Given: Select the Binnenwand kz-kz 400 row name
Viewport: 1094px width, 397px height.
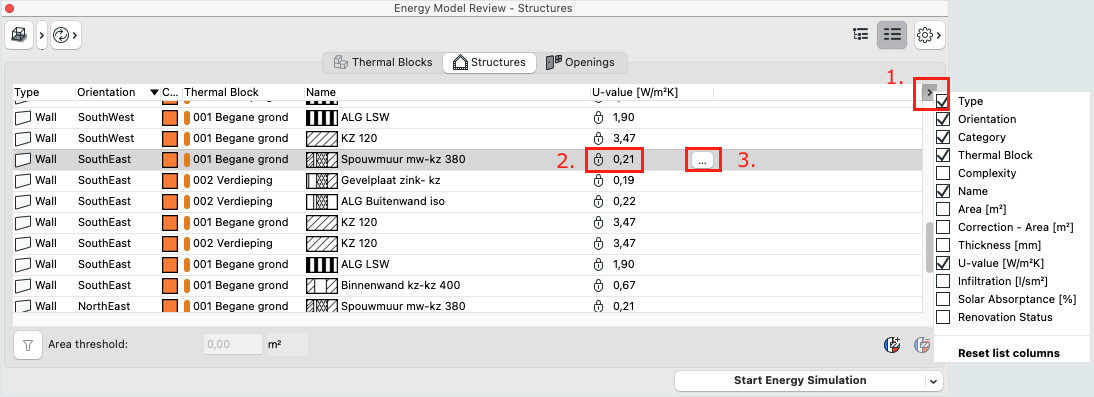Looking at the screenshot, I should click(x=400, y=285).
